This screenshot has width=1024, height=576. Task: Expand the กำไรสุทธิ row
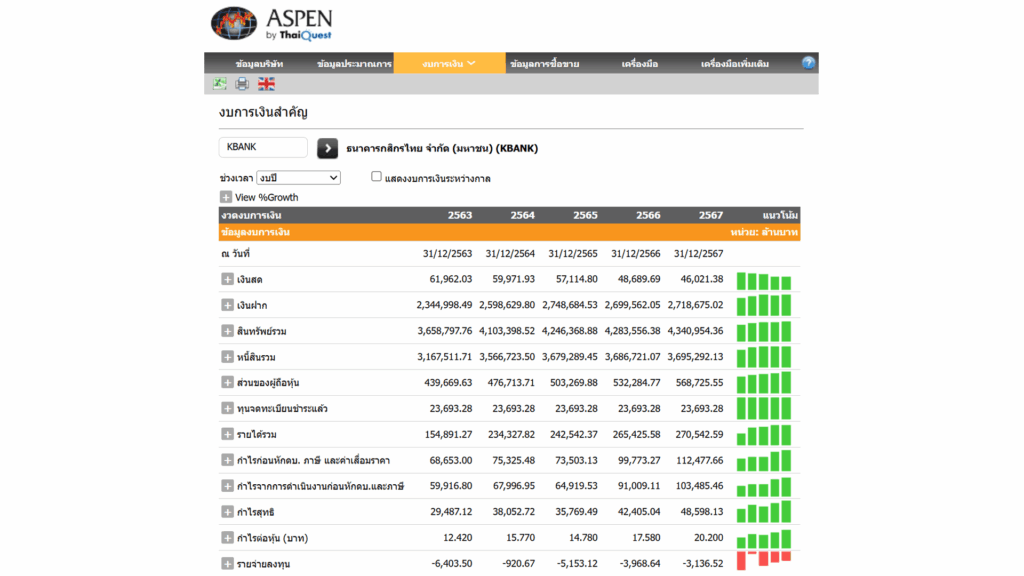click(x=227, y=512)
